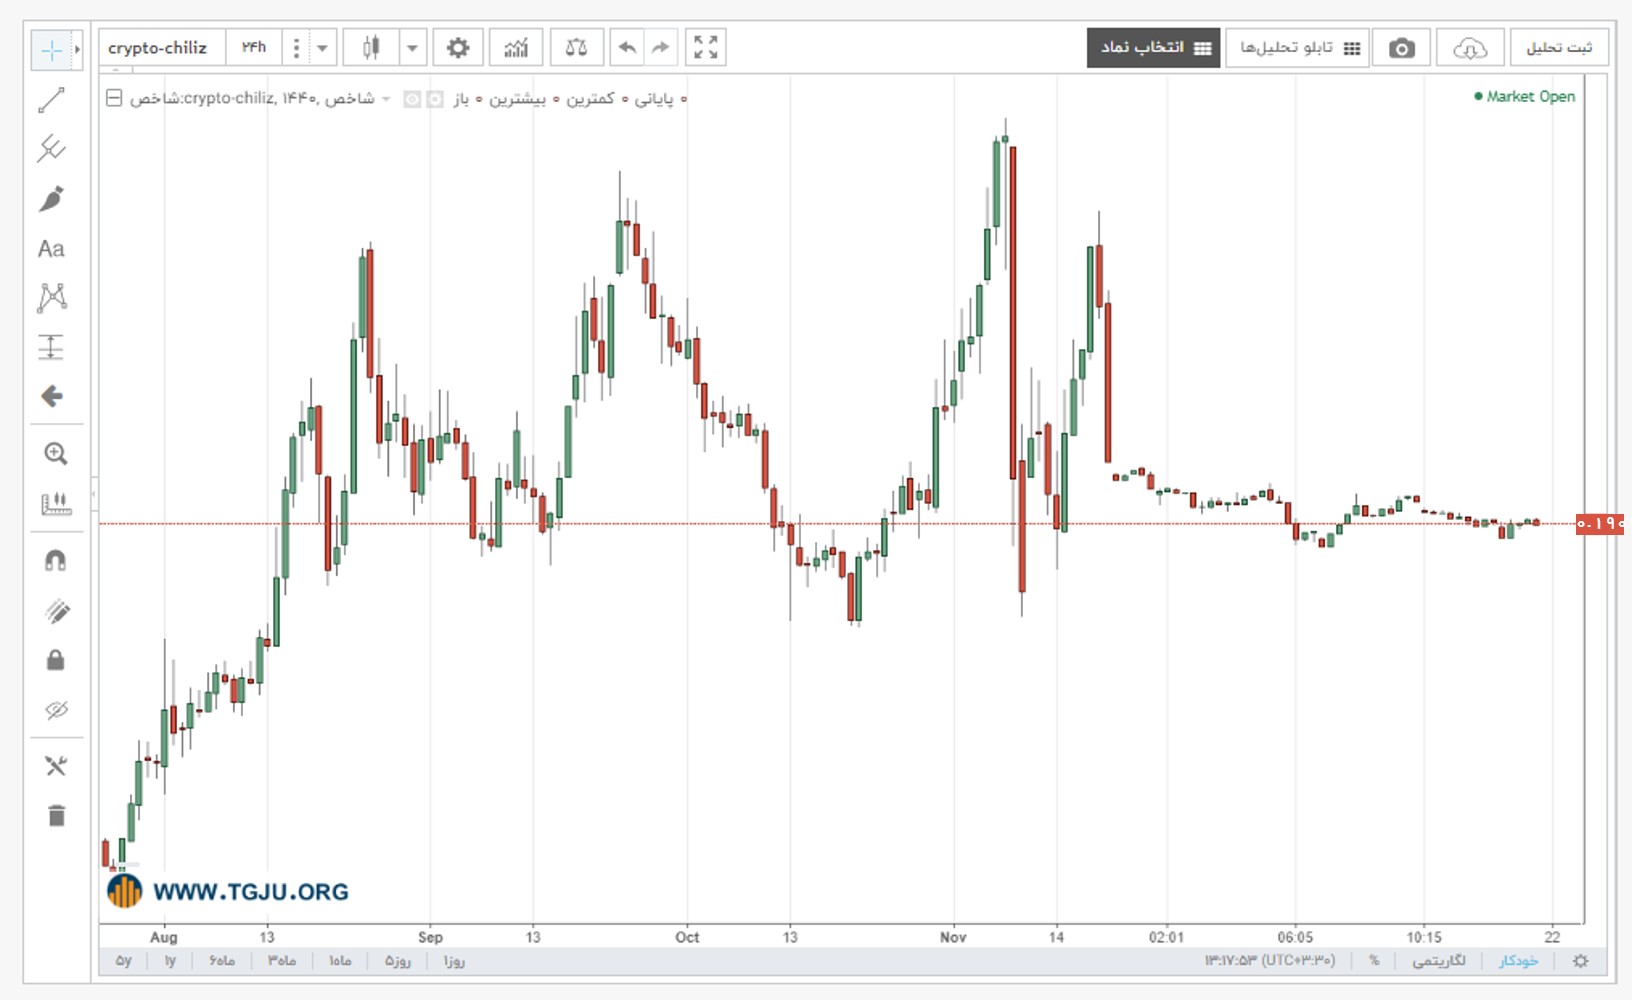Take a chart snapshot with camera icon
The height and width of the screenshot is (1000, 1632).
click(x=1402, y=48)
